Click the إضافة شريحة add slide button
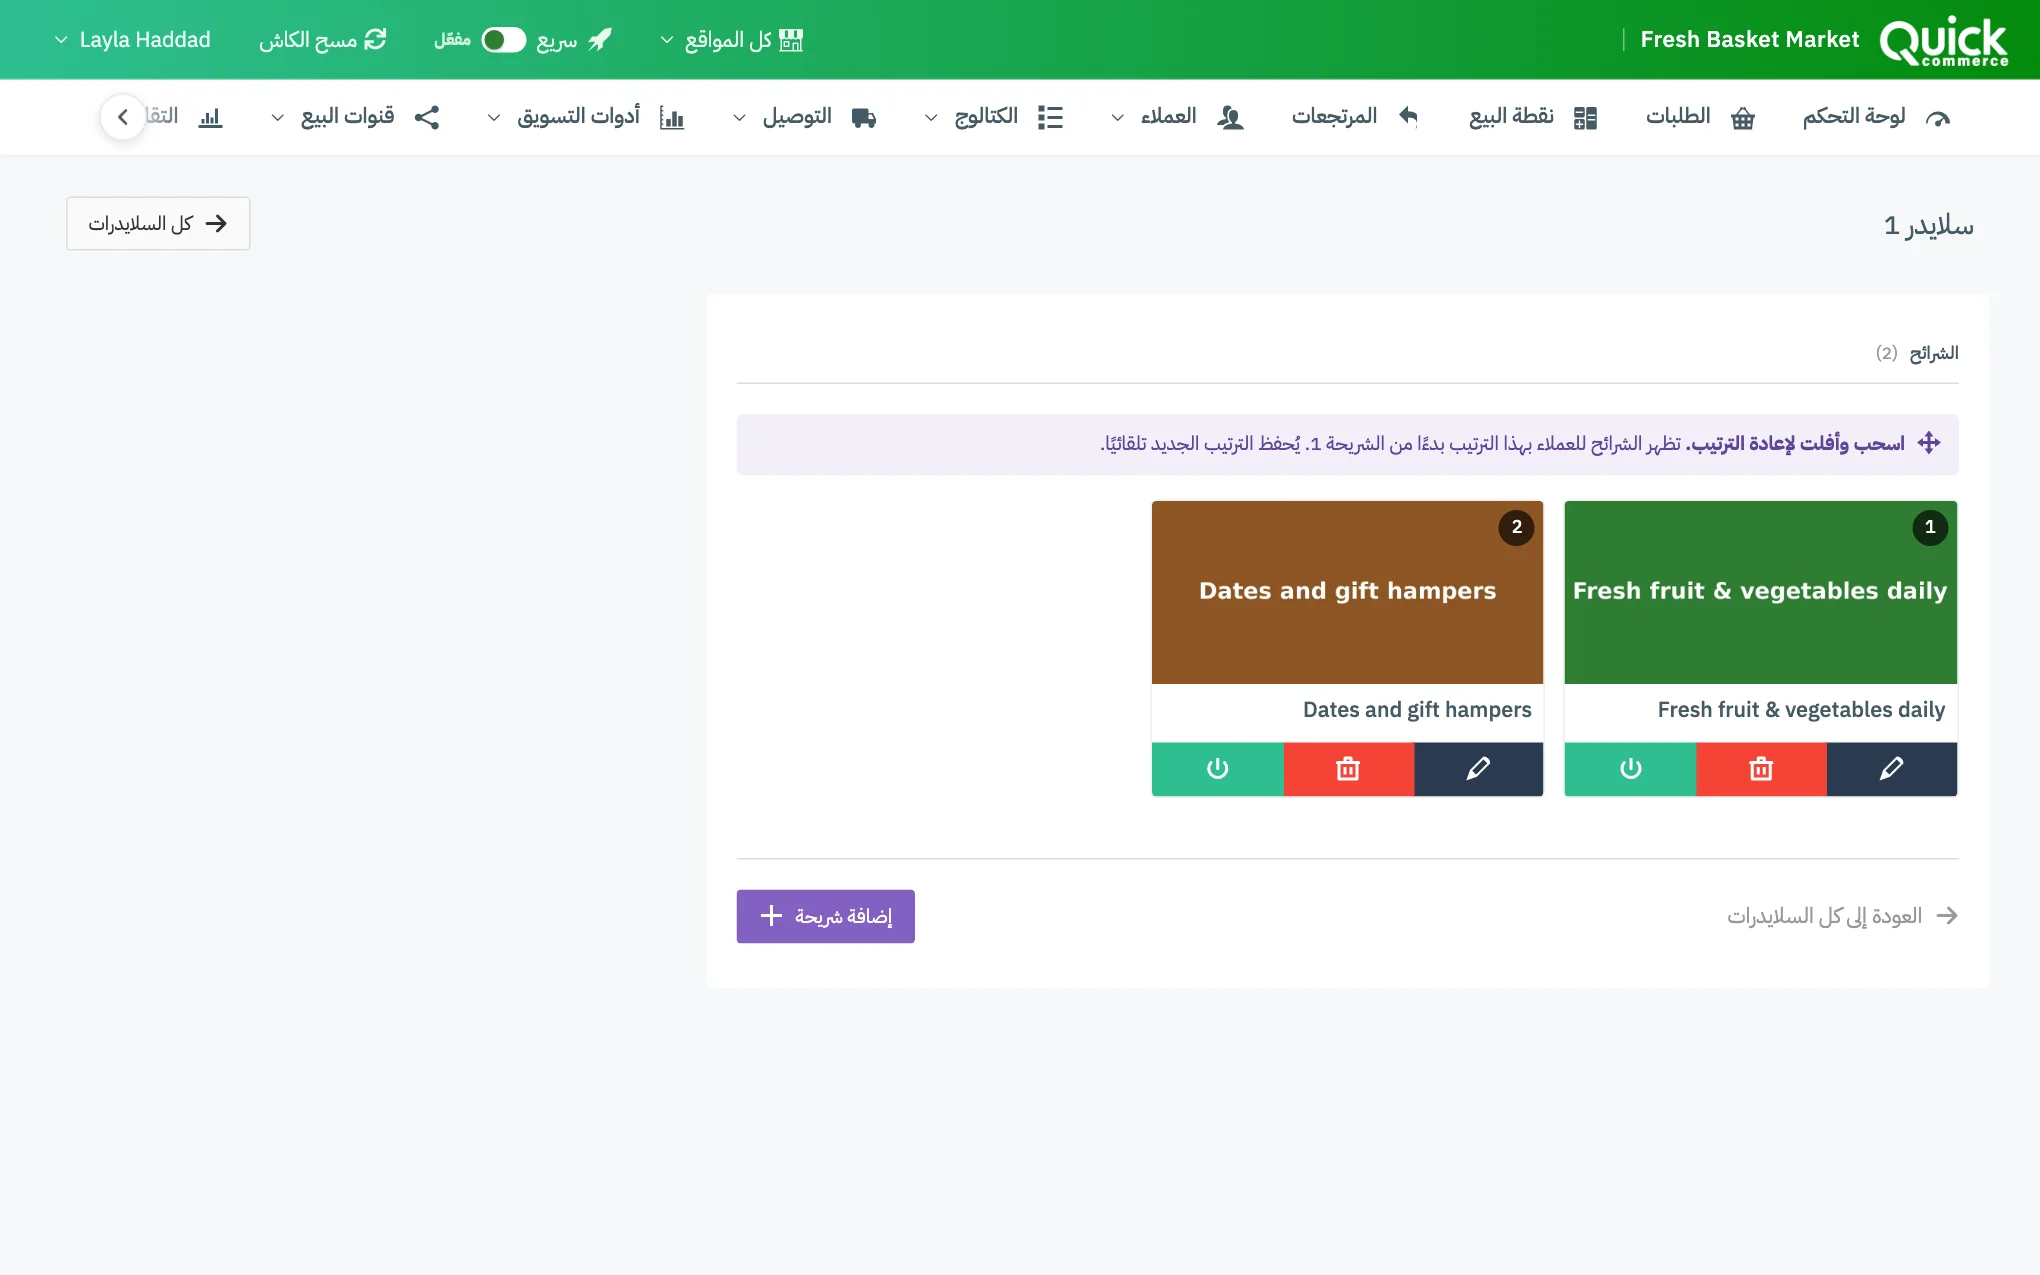 (x=826, y=916)
